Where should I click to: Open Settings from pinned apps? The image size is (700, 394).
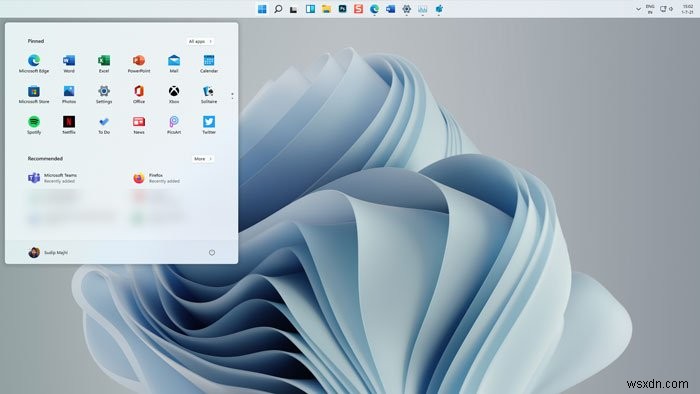pos(104,94)
